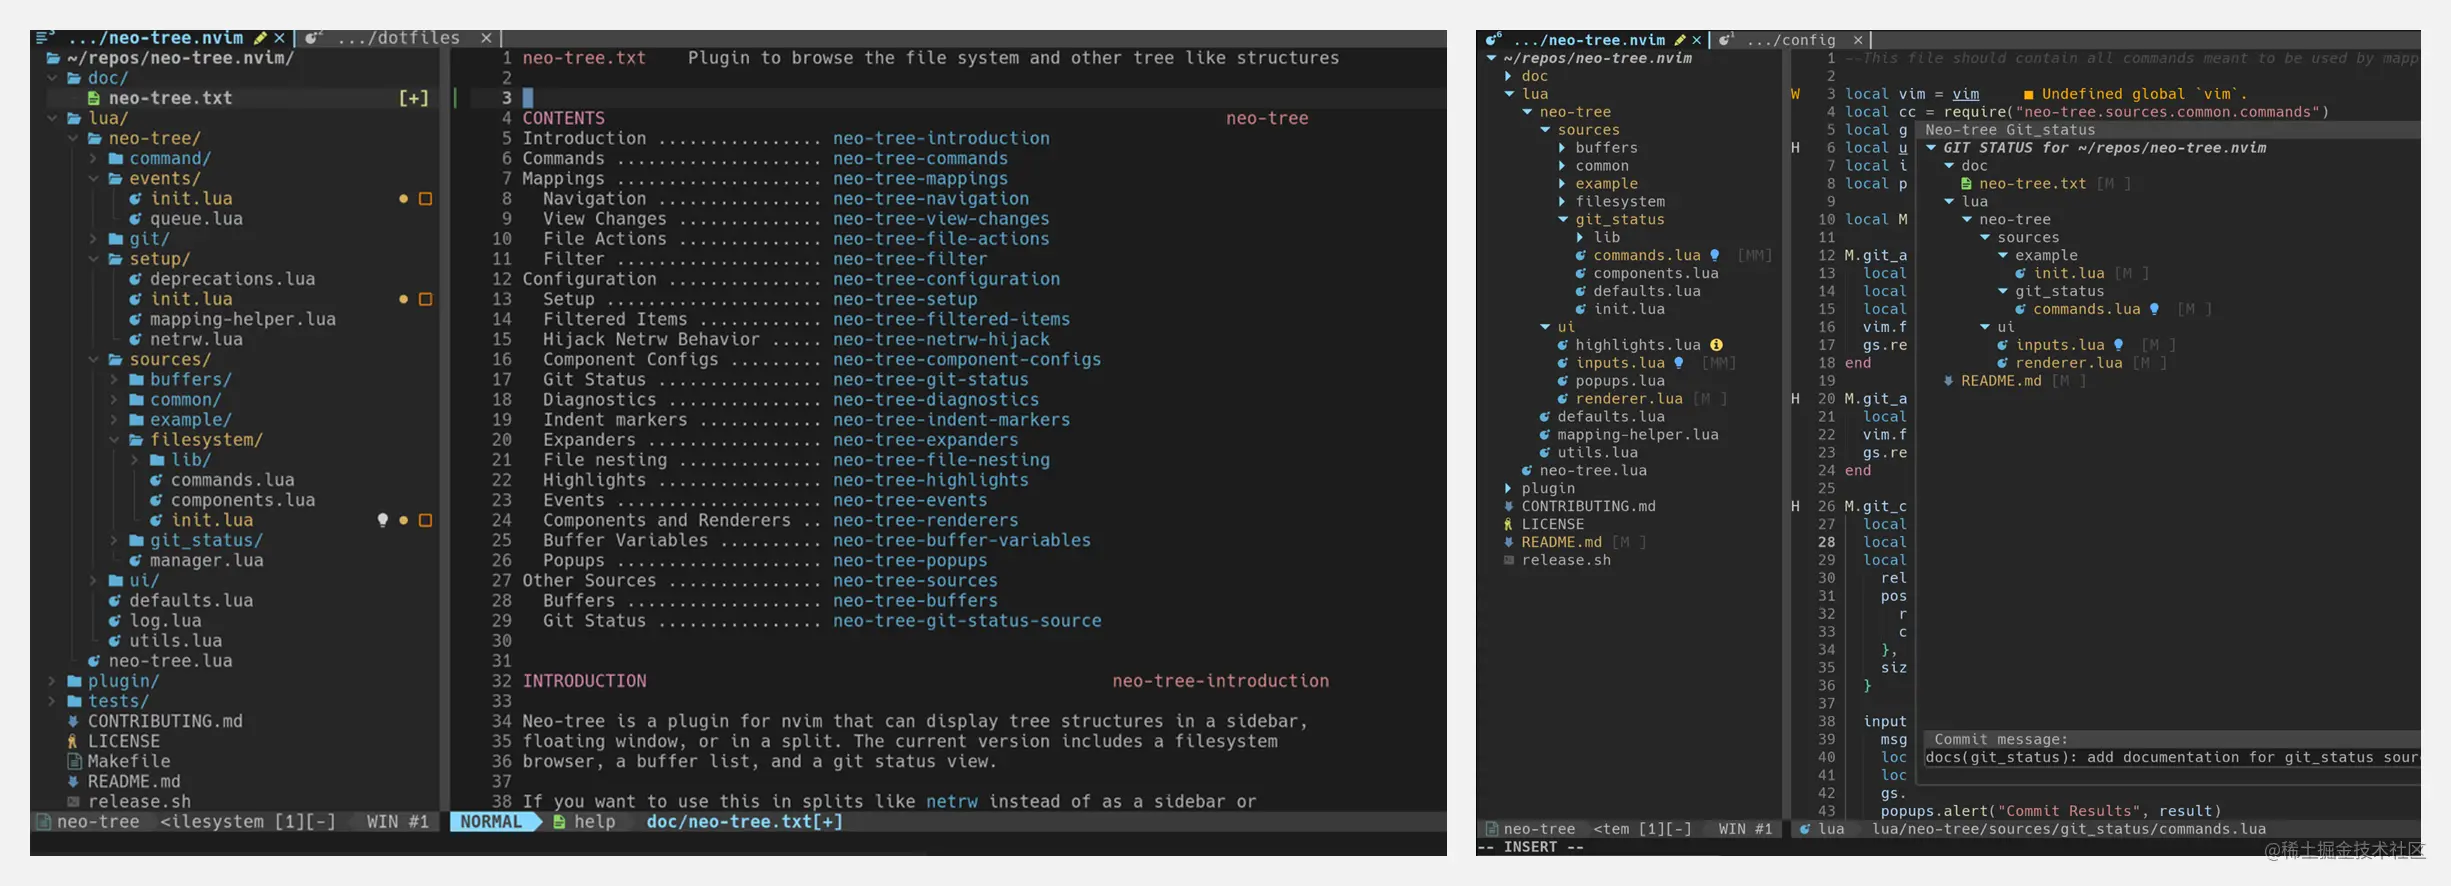Click the file icon beside Makefile
The width and height of the screenshot is (2451, 886).
click(x=73, y=761)
